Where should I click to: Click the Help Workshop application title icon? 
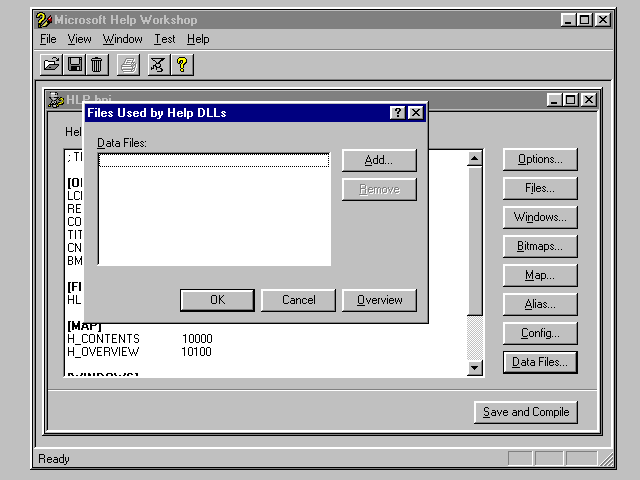pos(43,19)
